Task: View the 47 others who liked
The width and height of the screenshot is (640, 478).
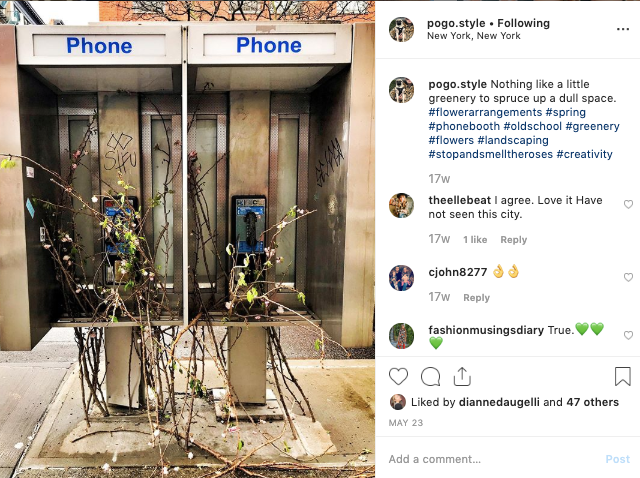Action: (592, 402)
